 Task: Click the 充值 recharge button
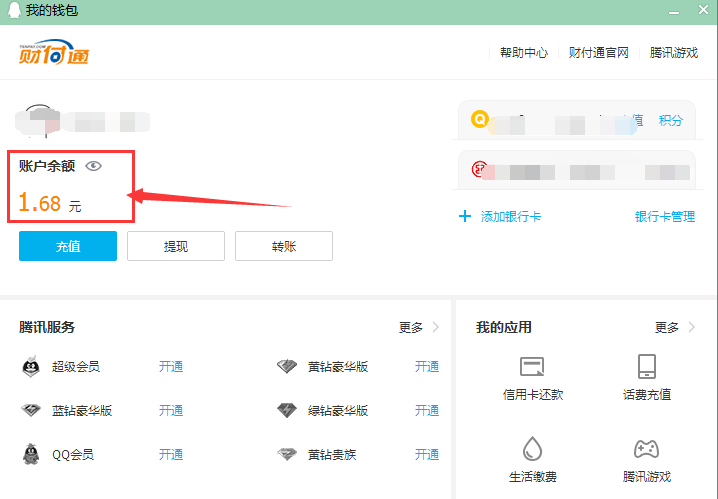[x=68, y=246]
